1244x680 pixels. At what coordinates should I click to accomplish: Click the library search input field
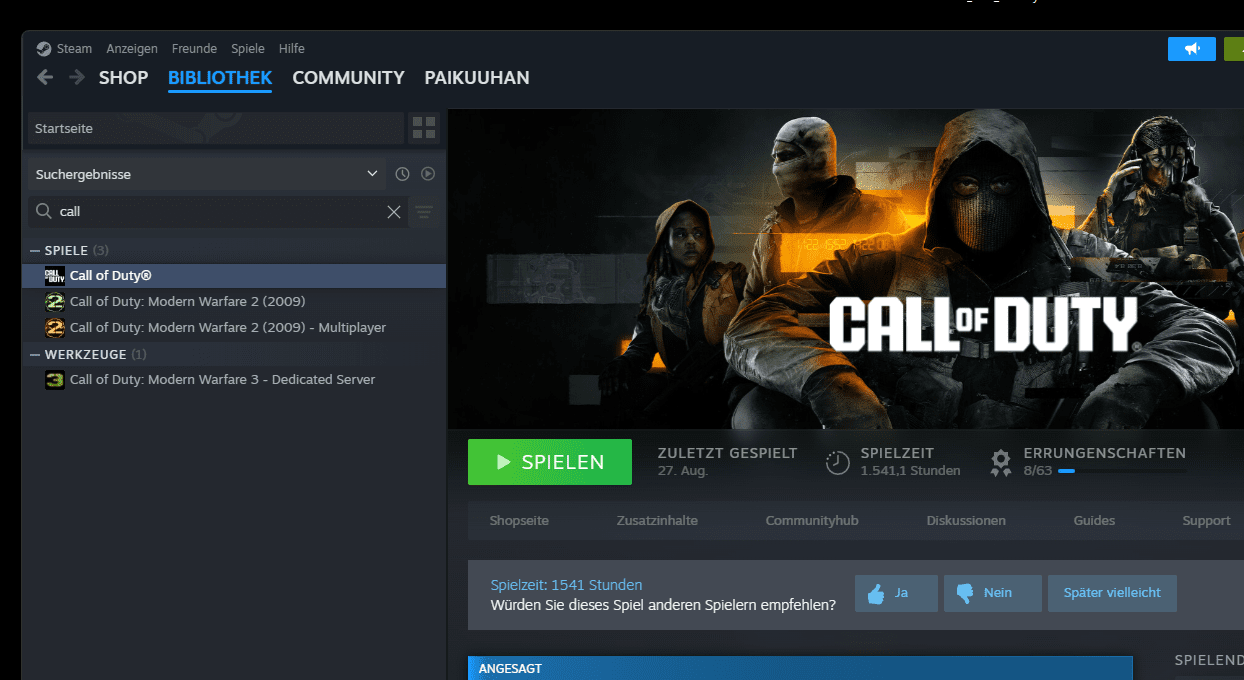(x=218, y=212)
